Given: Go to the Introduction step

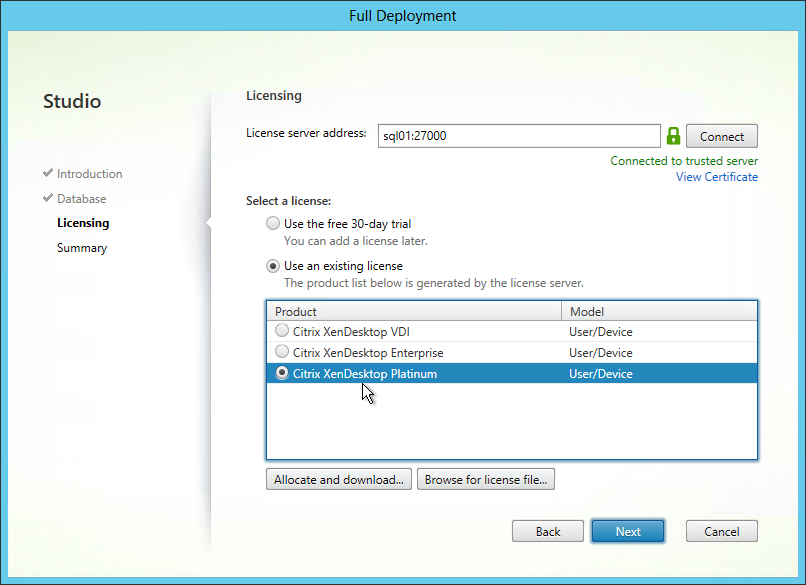Looking at the screenshot, I should tap(89, 174).
